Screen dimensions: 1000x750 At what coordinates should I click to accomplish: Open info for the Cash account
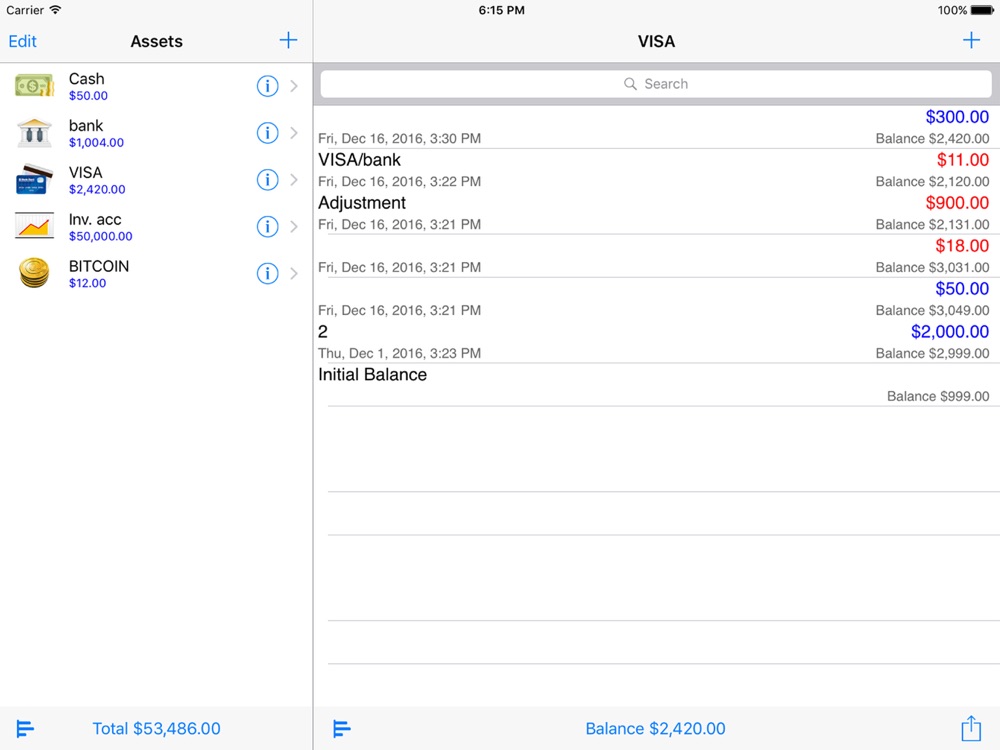point(267,85)
